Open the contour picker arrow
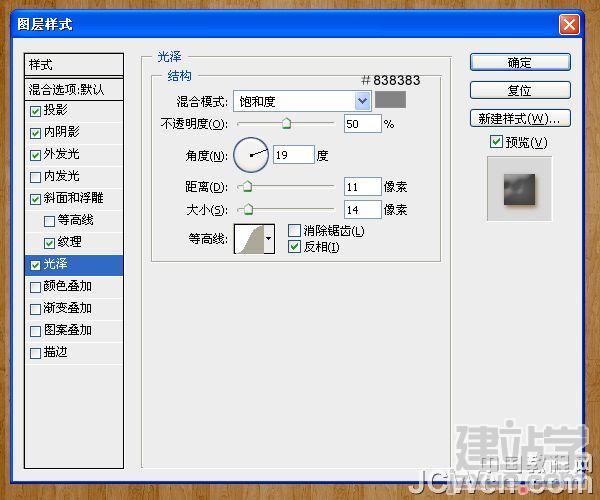 tap(269, 239)
